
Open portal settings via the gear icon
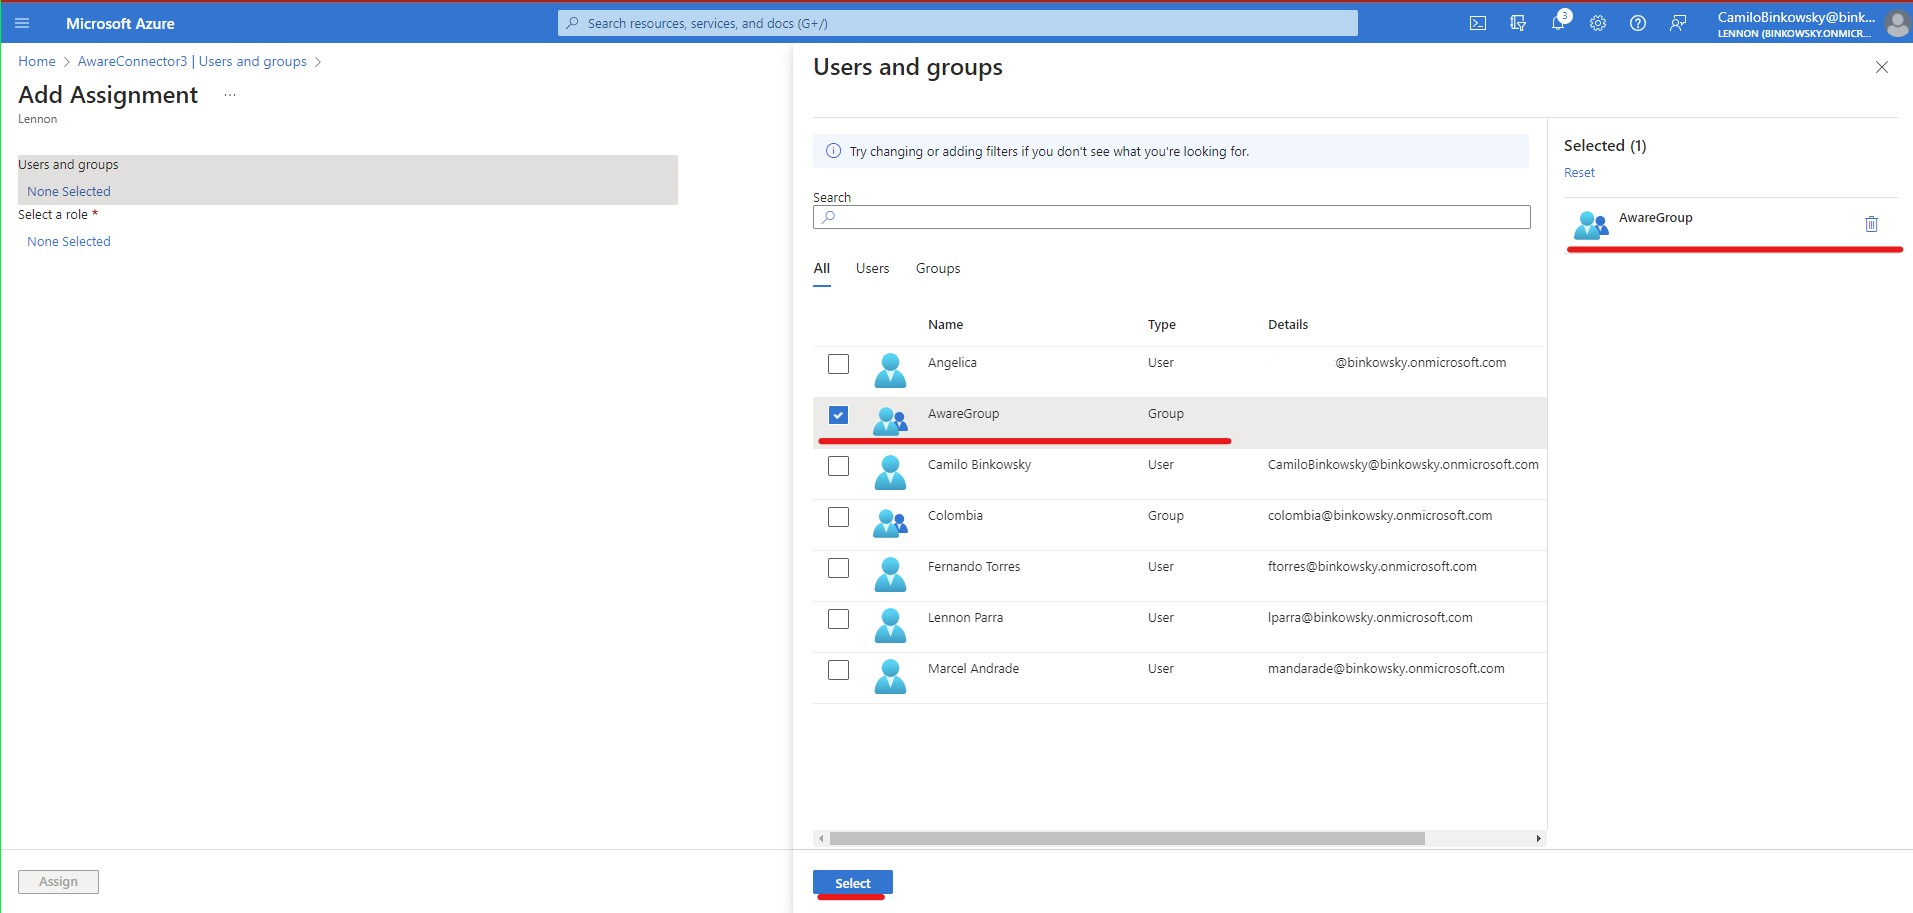point(1597,22)
